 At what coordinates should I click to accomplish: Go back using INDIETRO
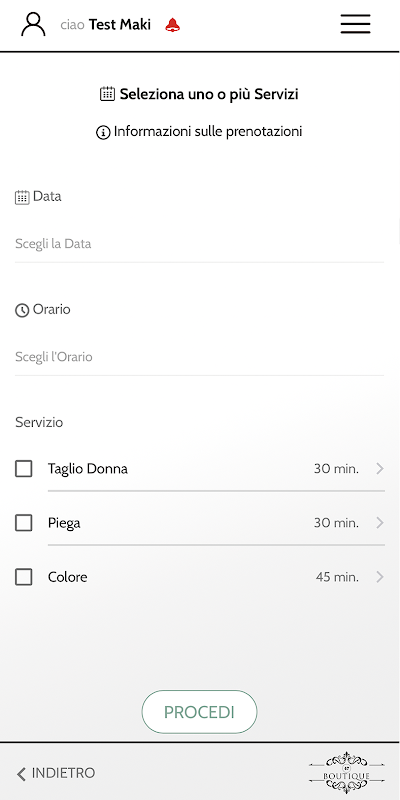click(x=56, y=773)
